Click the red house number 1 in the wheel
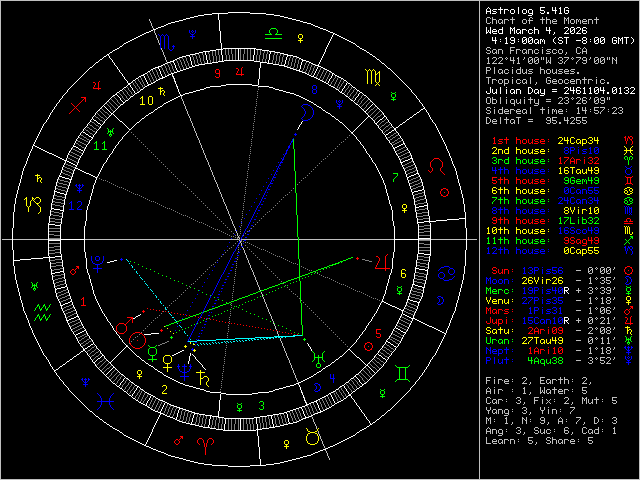This screenshot has height=480, width=640. [83, 302]
